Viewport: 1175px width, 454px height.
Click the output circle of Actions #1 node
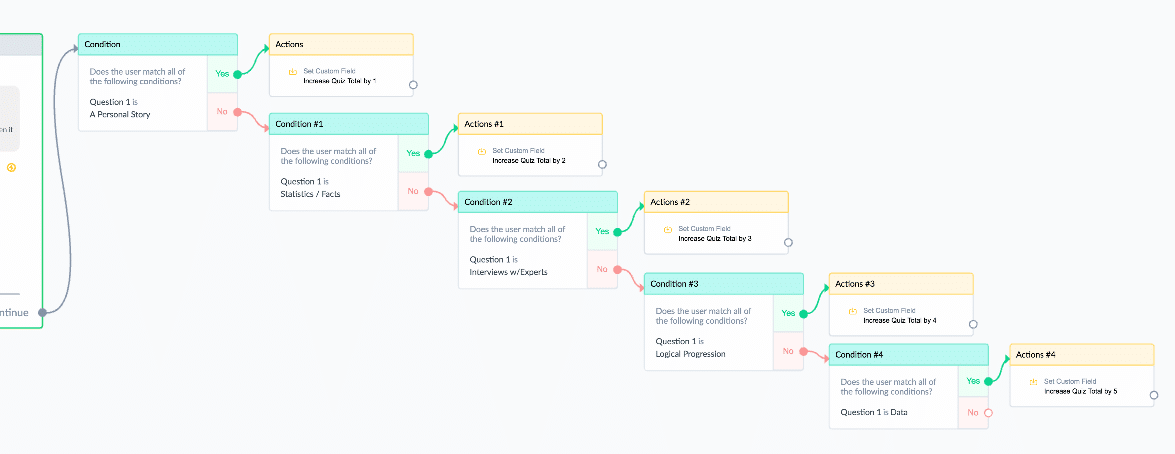[x=602, y=165]
